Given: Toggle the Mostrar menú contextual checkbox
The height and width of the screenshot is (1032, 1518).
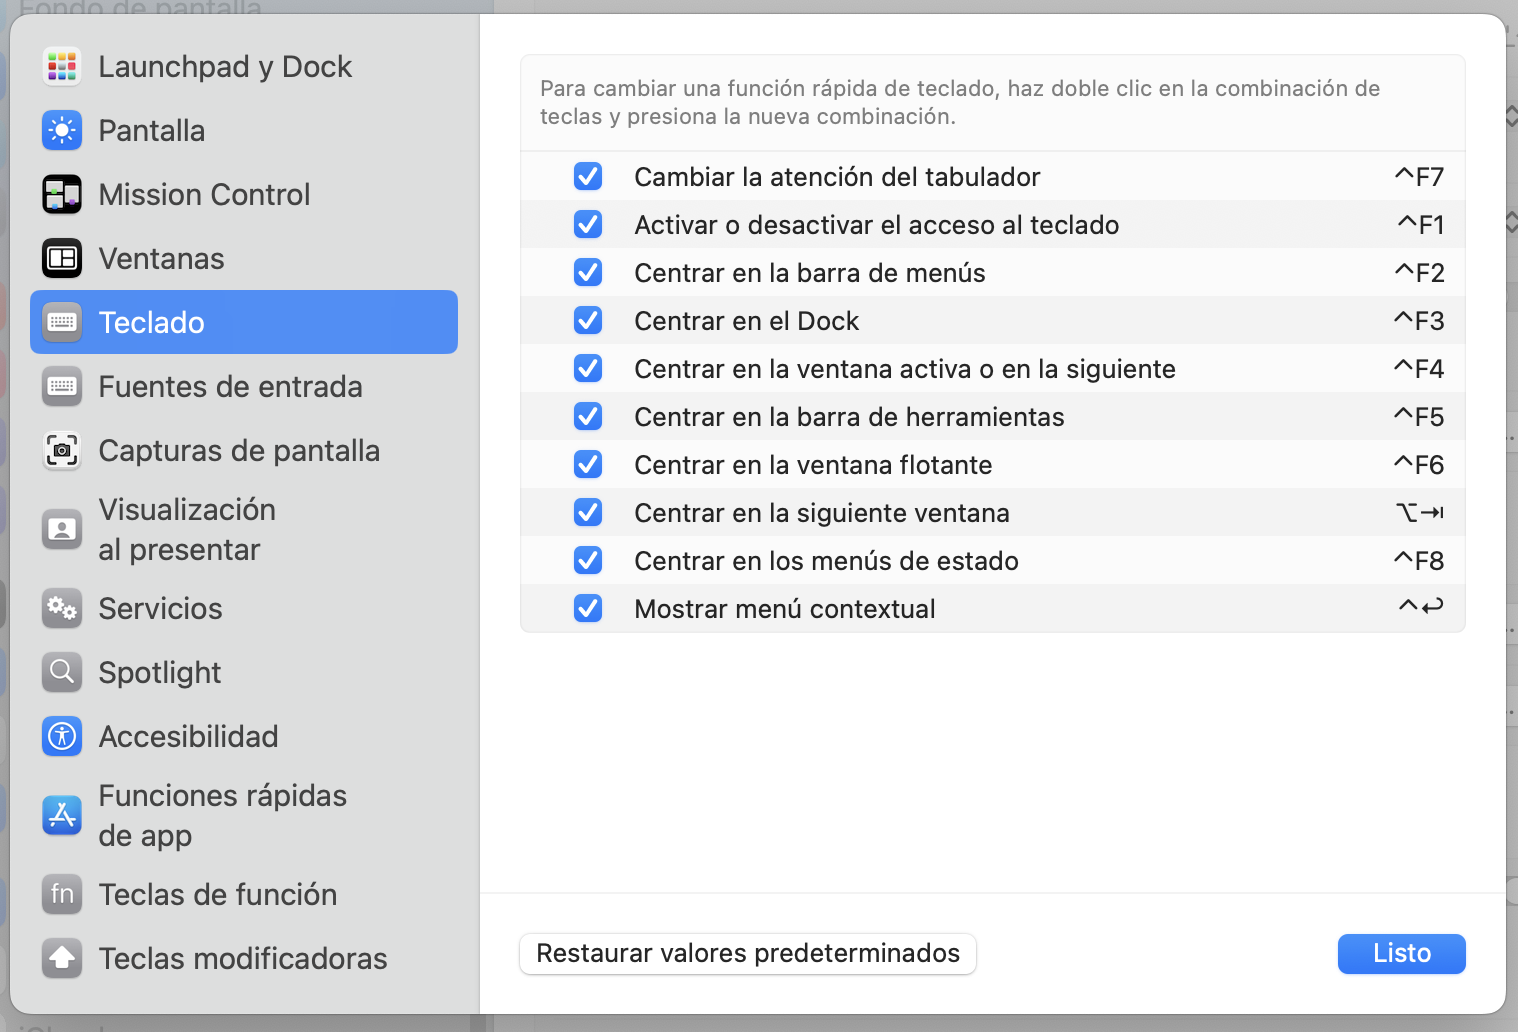Looking at the screenshot, I should coord(588,609).
